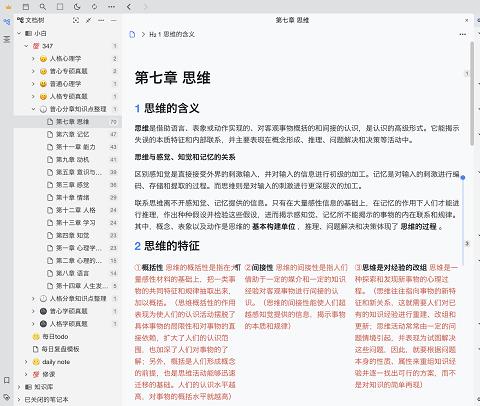Expand the 普心专硕真题 folder

[x=33, y=71]
